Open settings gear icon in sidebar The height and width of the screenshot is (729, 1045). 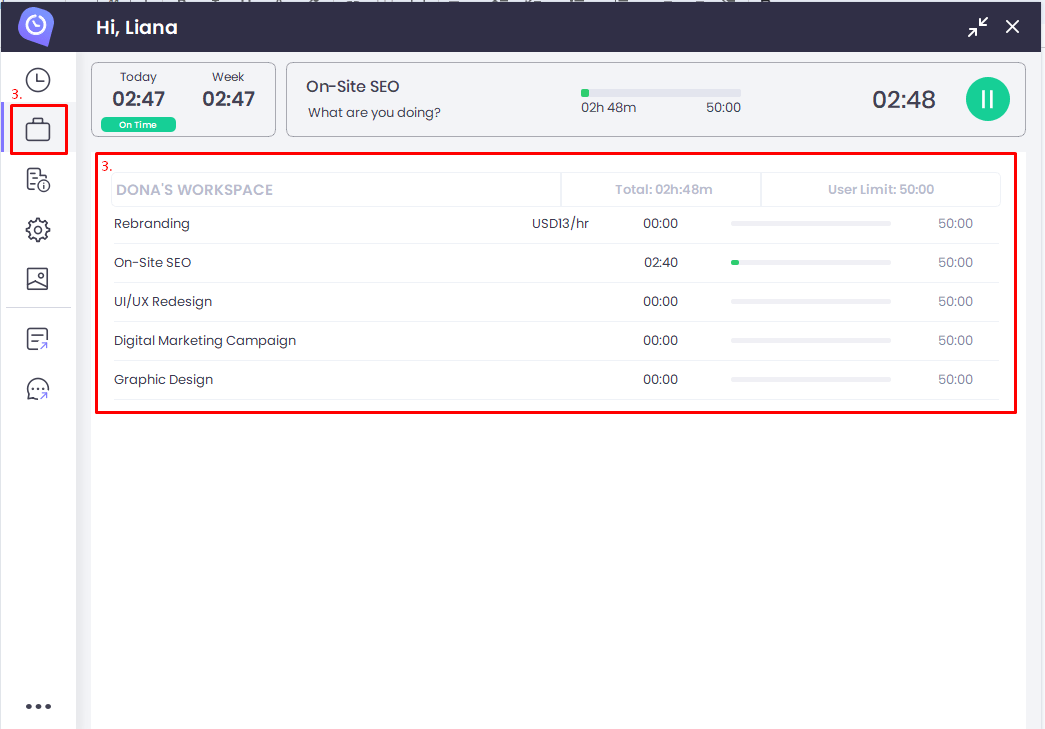tap(38, 230)
